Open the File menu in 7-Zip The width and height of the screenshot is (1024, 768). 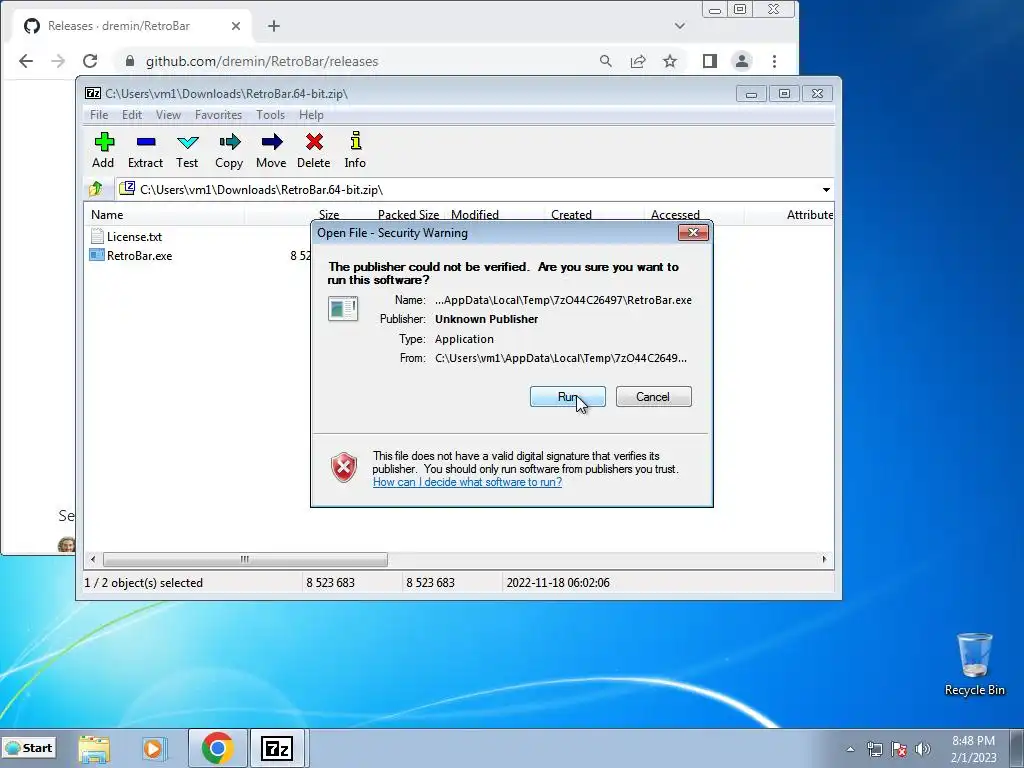point(99,114)
